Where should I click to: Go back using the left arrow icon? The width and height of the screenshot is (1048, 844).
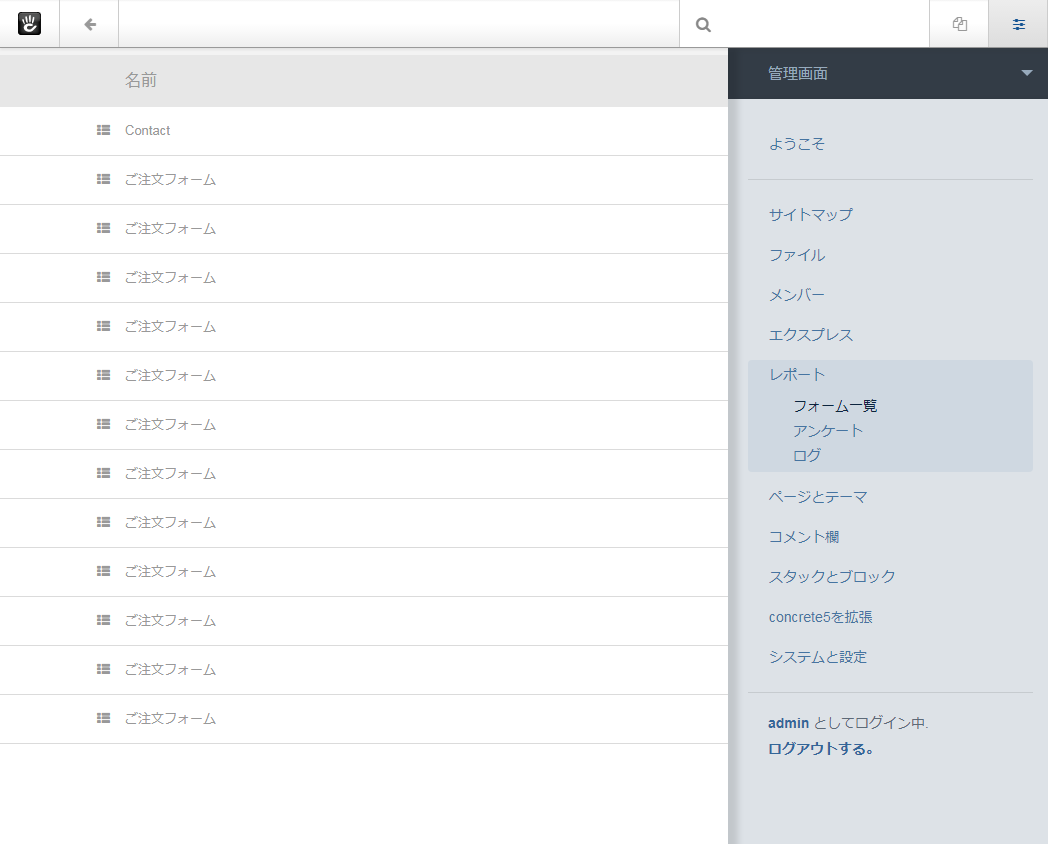pos(90,25)
